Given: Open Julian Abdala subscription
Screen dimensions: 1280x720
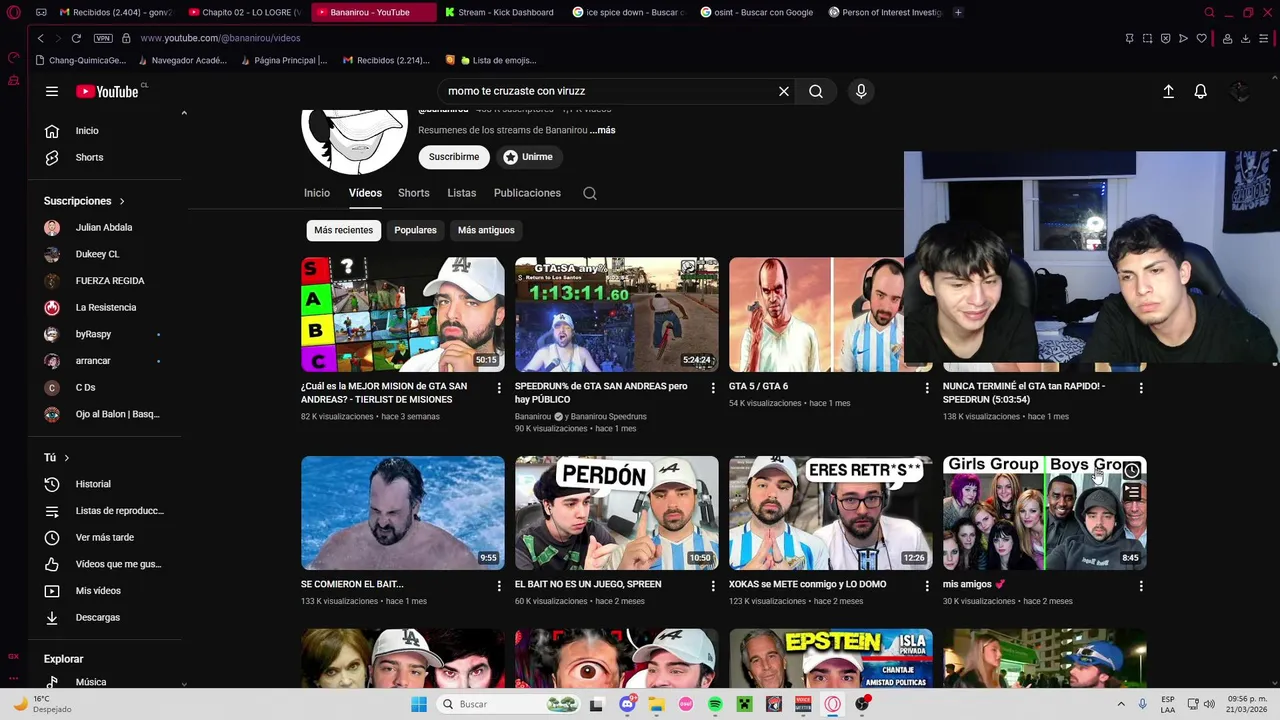Looking at the screenshot, I should [x=103, y=228].
